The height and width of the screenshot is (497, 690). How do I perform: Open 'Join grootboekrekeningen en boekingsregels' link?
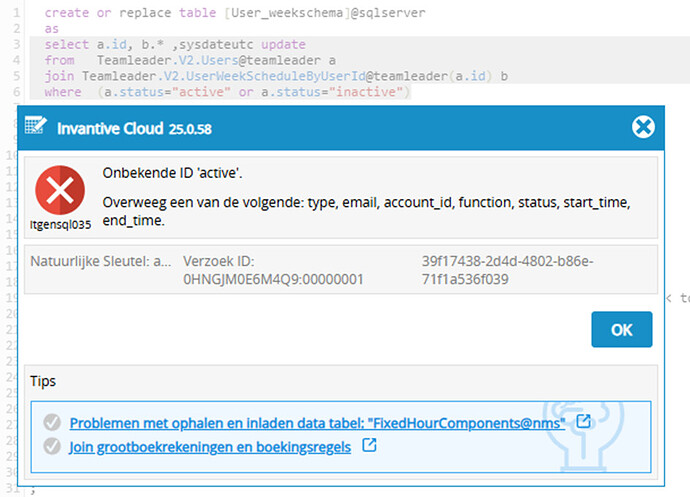coord(210,447)
